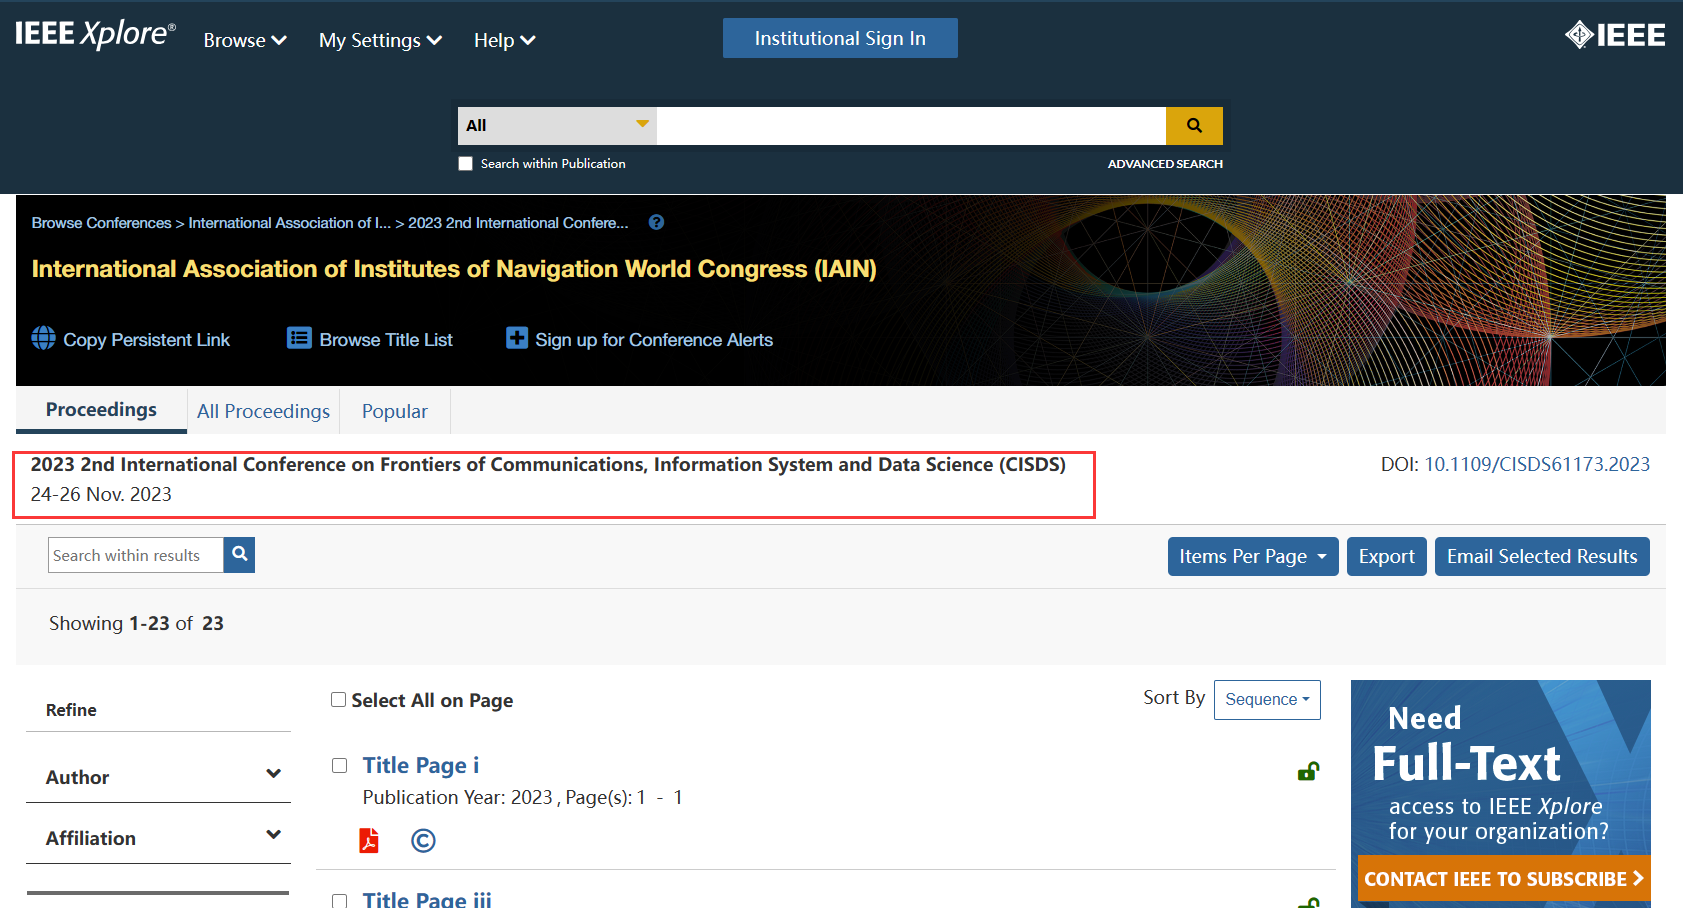Click the 2023 2nd International Confere... breadcrumb
Viewport: 1683px width, 908px height.
tap(518, 223)
